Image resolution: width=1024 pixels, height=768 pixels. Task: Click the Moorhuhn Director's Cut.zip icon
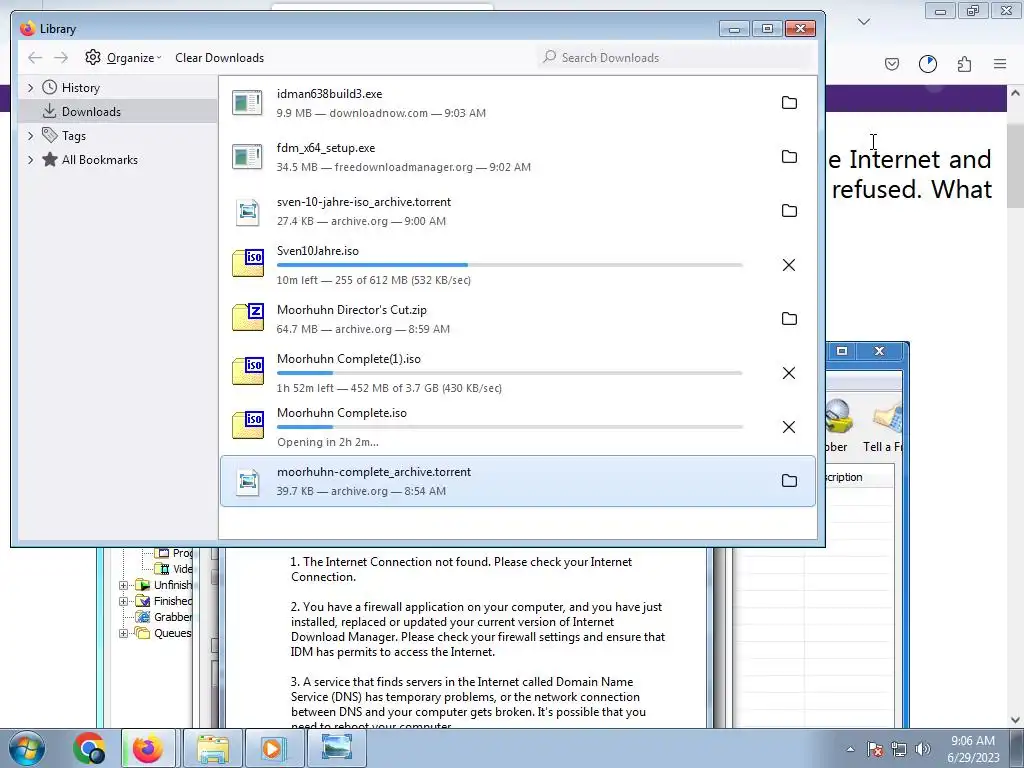point(248,317)
